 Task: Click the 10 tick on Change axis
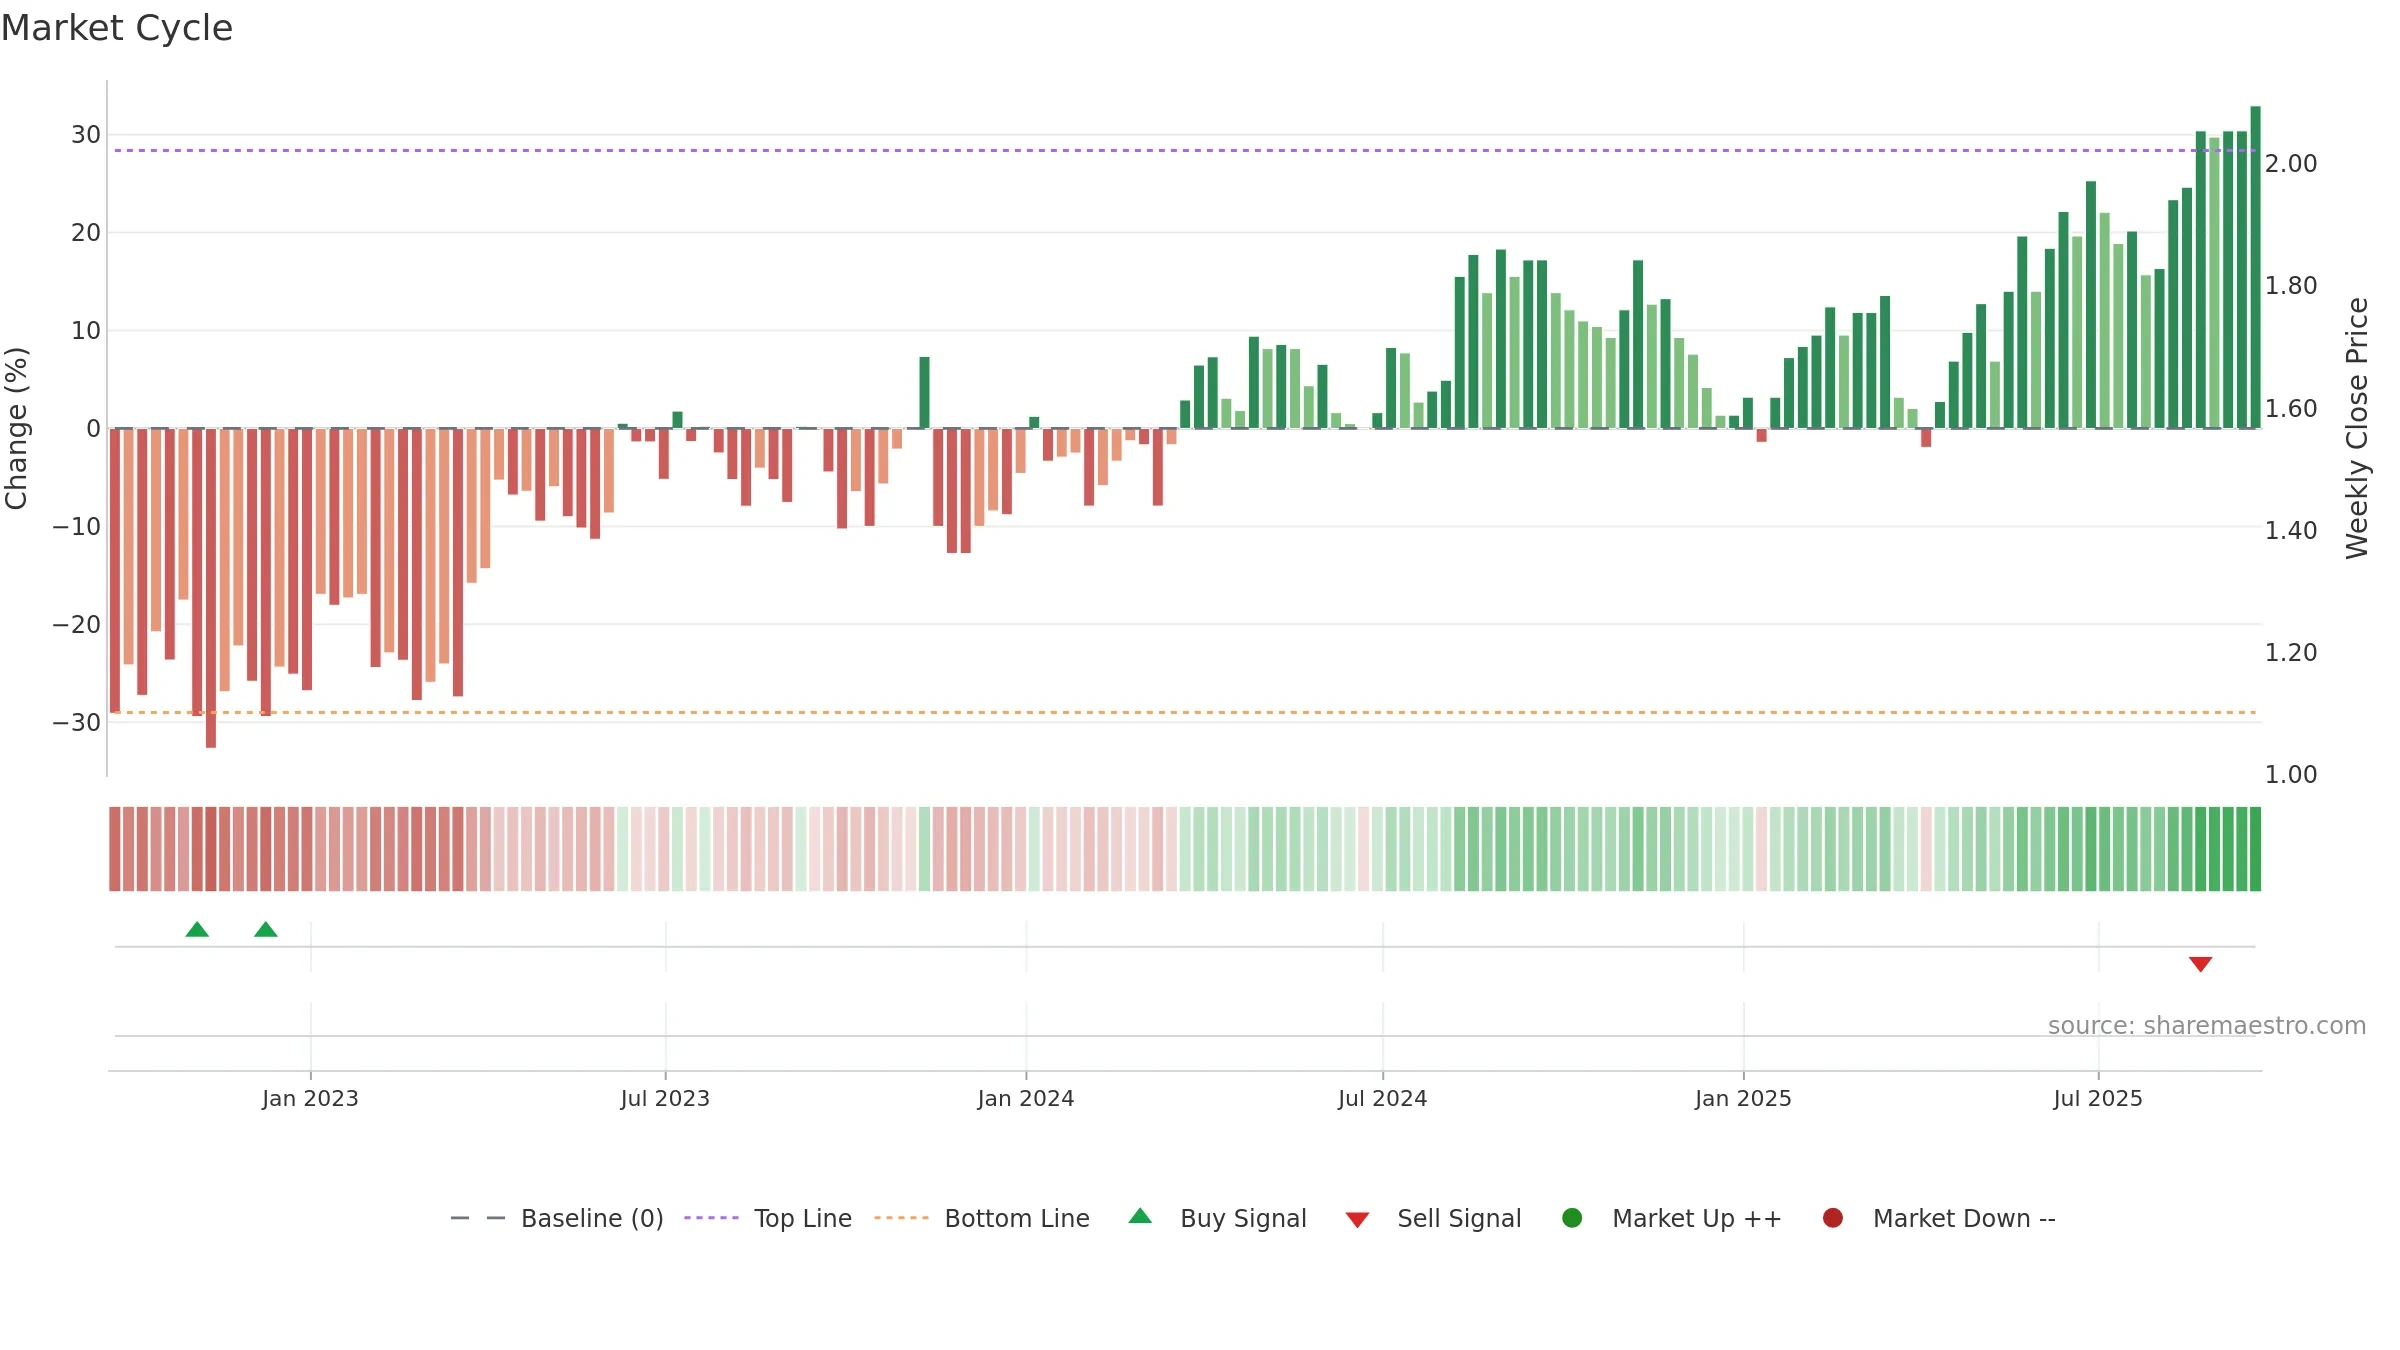(x=86, y=331)
